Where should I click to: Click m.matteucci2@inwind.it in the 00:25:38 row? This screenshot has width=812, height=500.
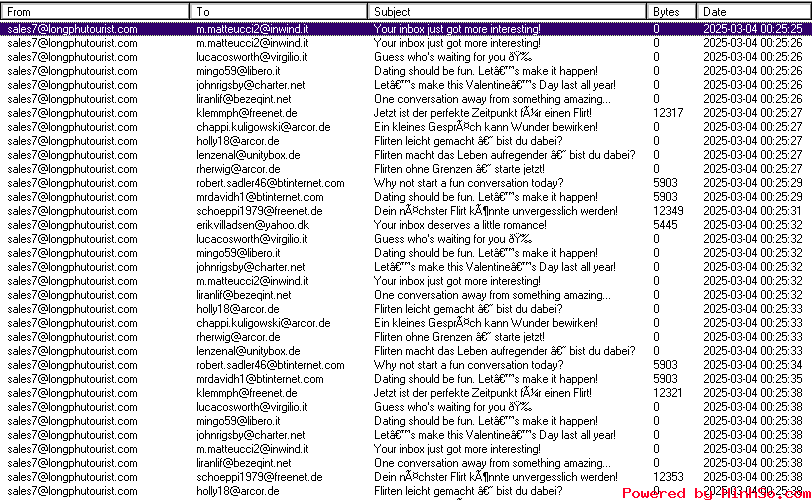pos(252,448)
